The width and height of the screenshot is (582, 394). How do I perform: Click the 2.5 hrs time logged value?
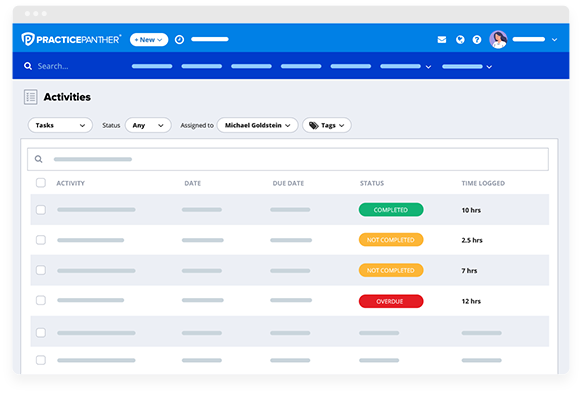point(472,240)
